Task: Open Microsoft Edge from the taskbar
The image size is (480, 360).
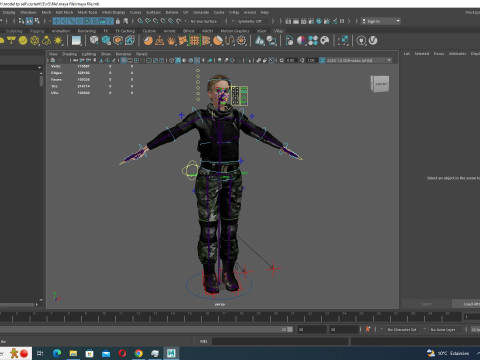Action: [x=57, y=353]
